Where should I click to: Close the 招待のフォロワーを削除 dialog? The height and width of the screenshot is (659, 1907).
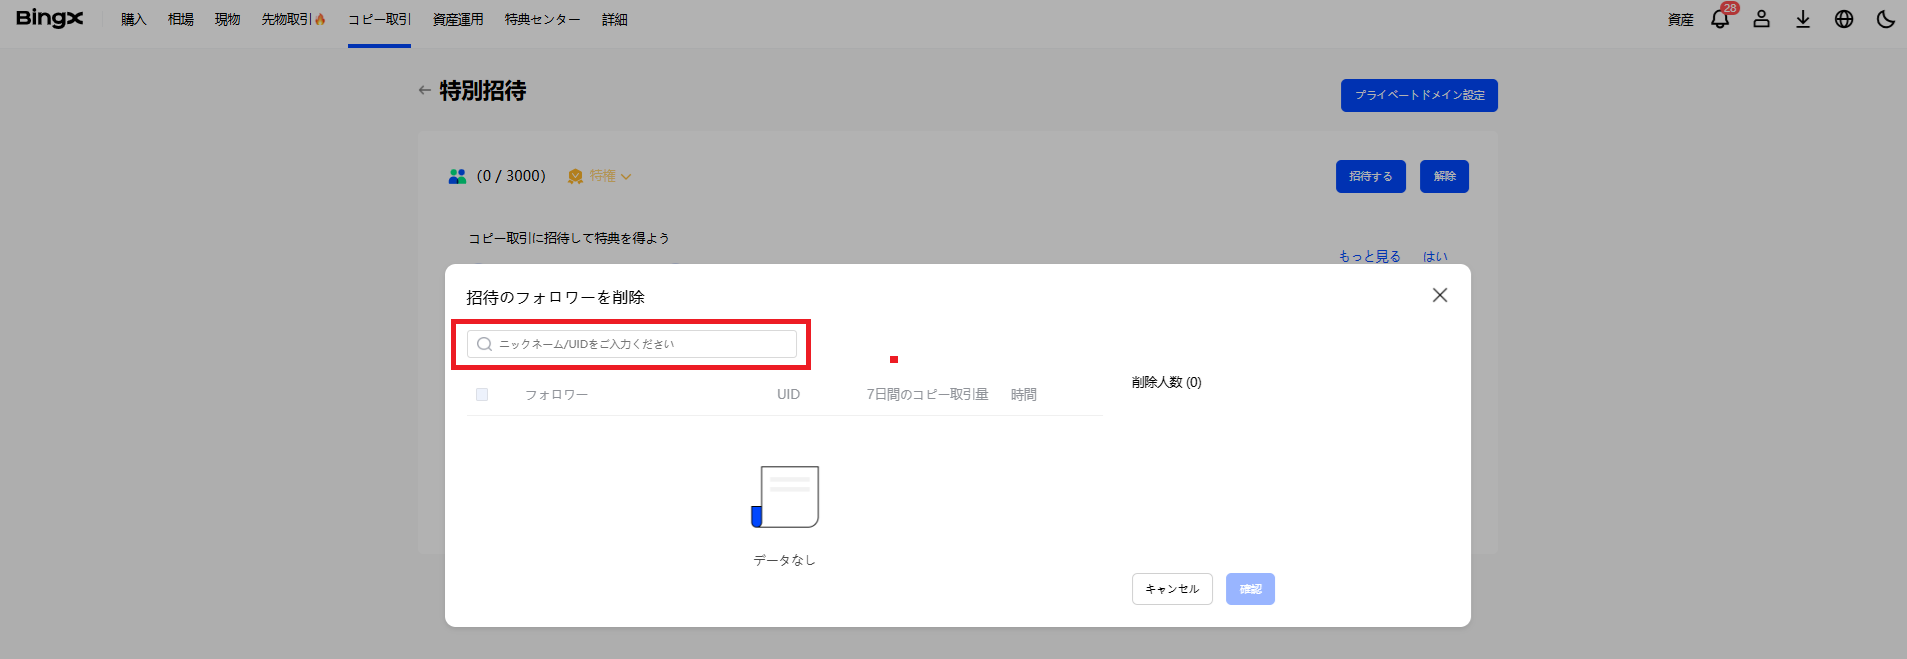(x=1440, y=295)
